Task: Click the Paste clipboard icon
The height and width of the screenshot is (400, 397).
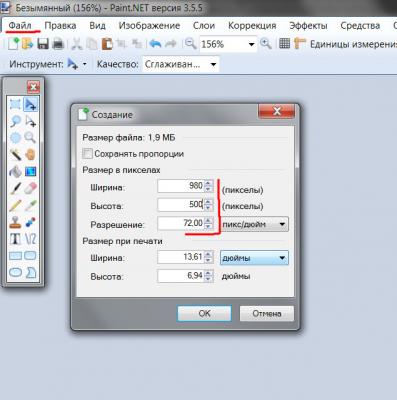Action: coord(107,44)
